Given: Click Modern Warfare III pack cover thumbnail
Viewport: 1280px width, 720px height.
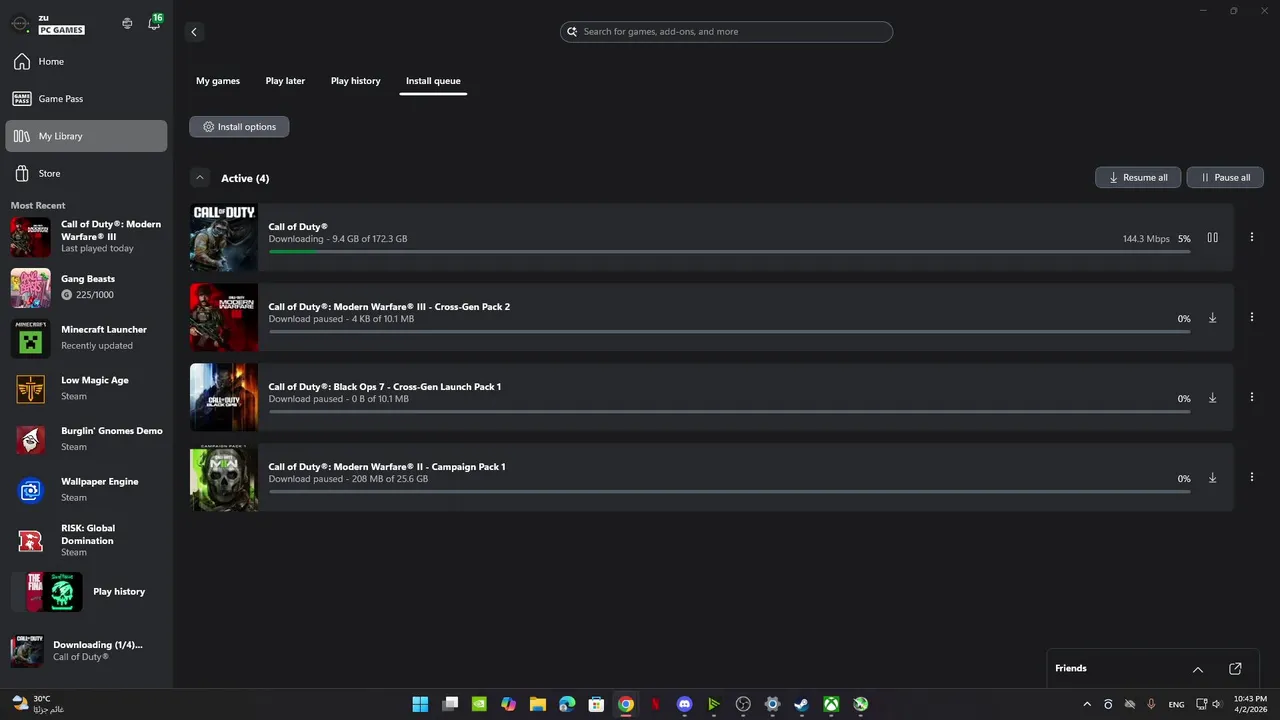Looking at the screenshot, I should click(224, 317).
